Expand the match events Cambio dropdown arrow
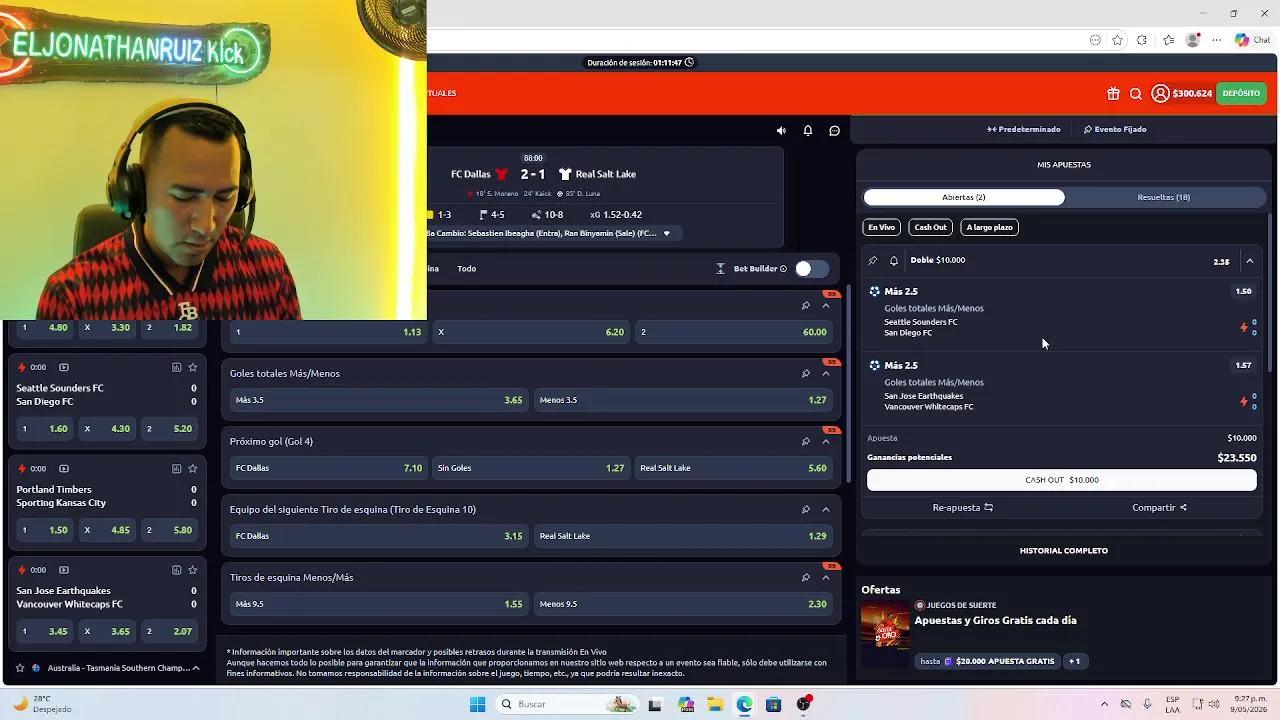 click(x=667, y=233)
